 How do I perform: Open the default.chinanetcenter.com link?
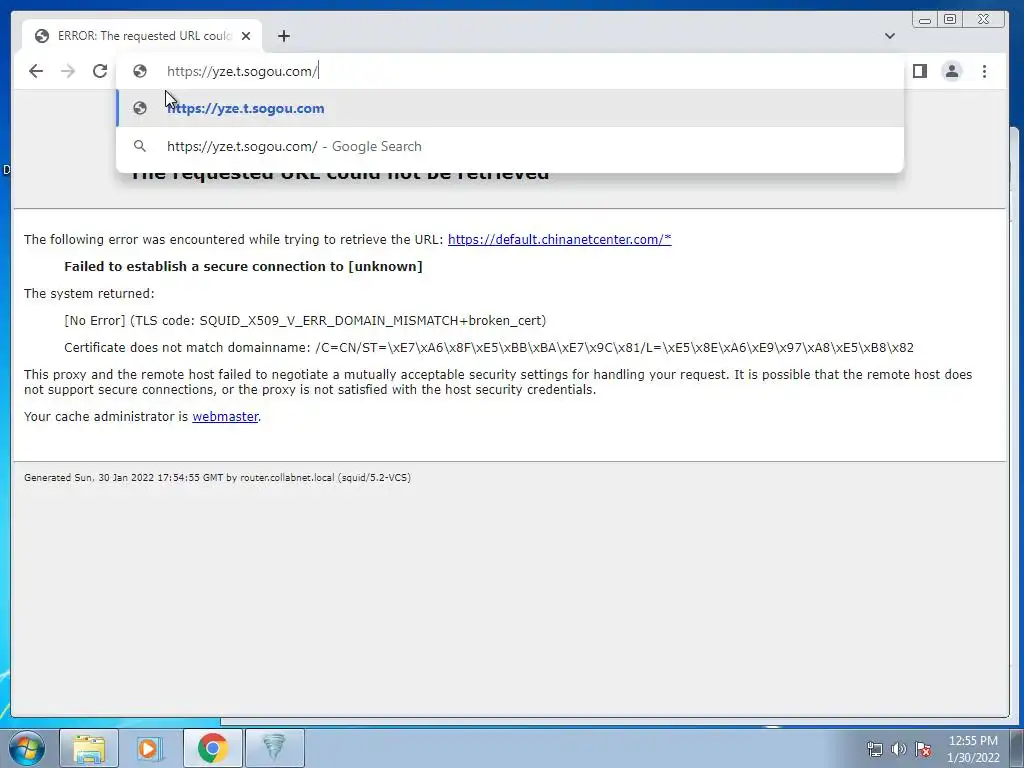pyautogui.click(x=560, y=240)
